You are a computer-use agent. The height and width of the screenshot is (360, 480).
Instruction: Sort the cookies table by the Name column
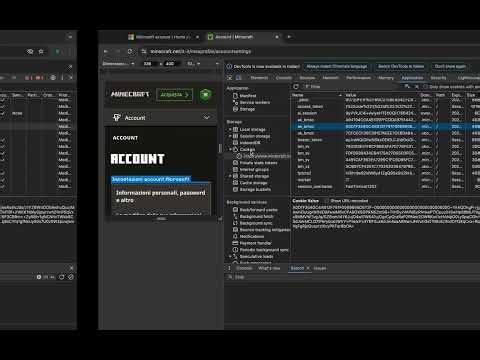[317, 95]
